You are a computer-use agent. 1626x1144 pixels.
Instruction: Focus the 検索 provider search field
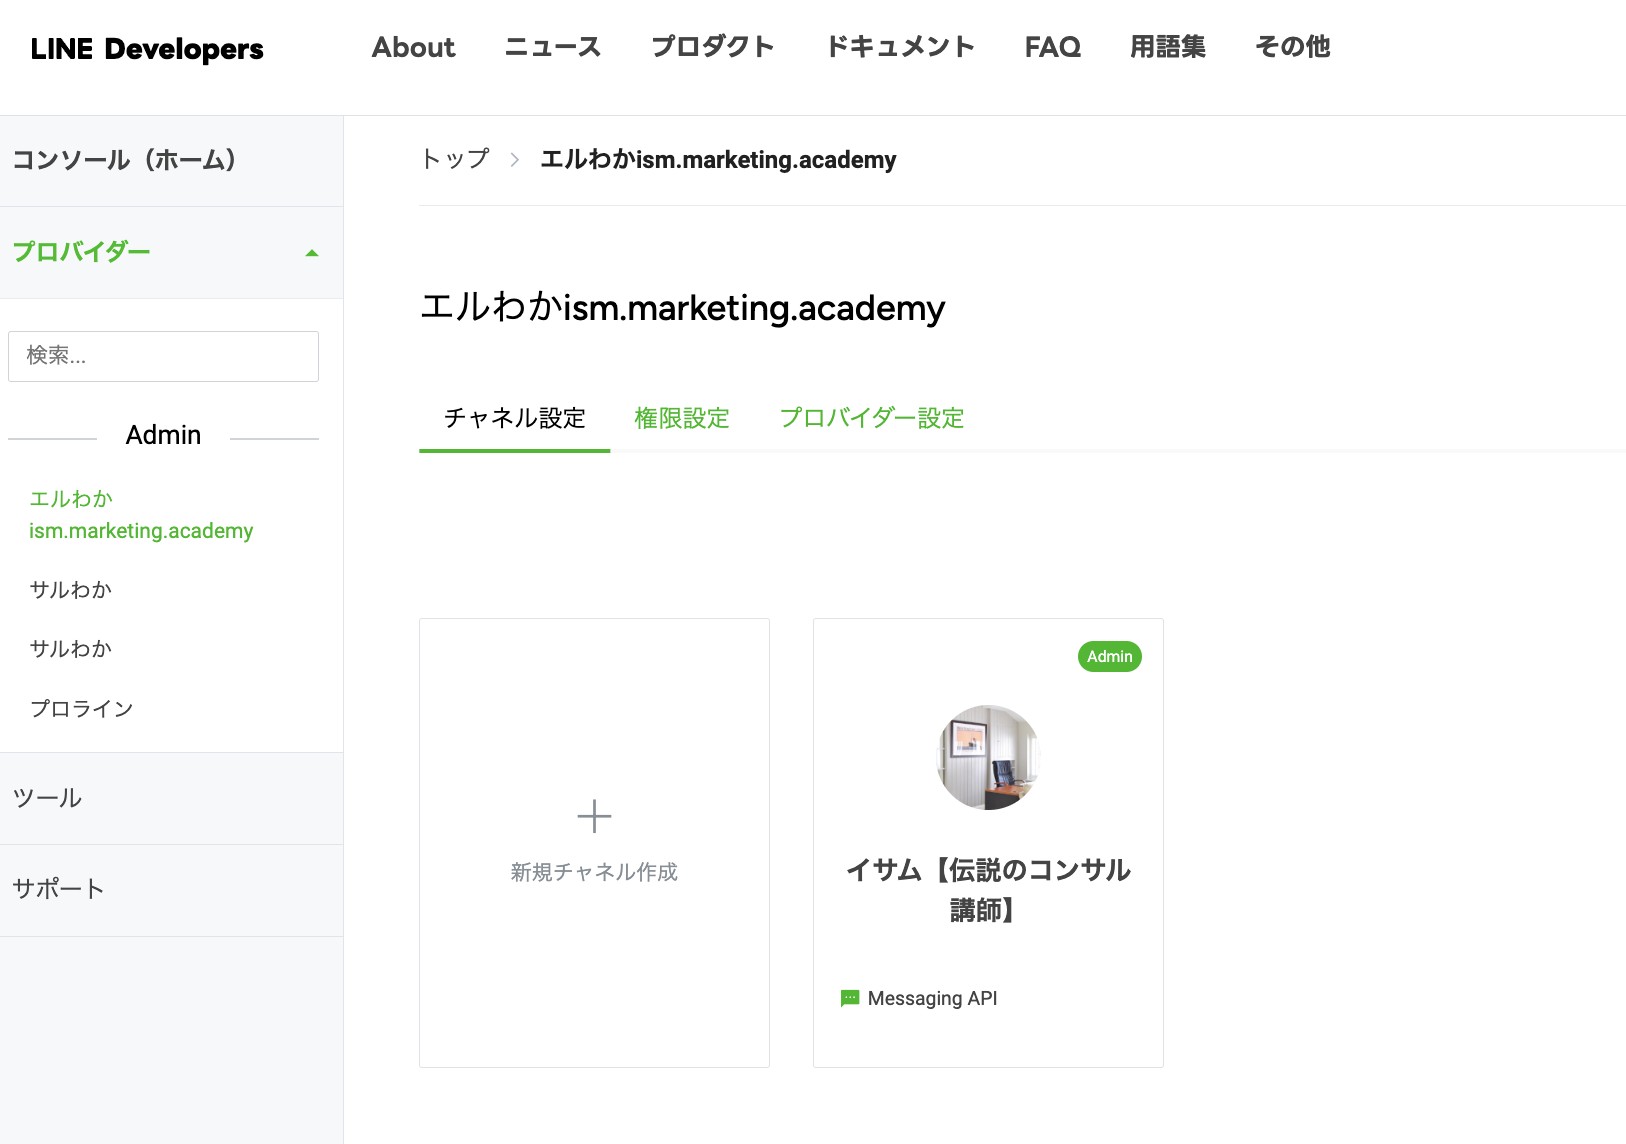point(163,356)
